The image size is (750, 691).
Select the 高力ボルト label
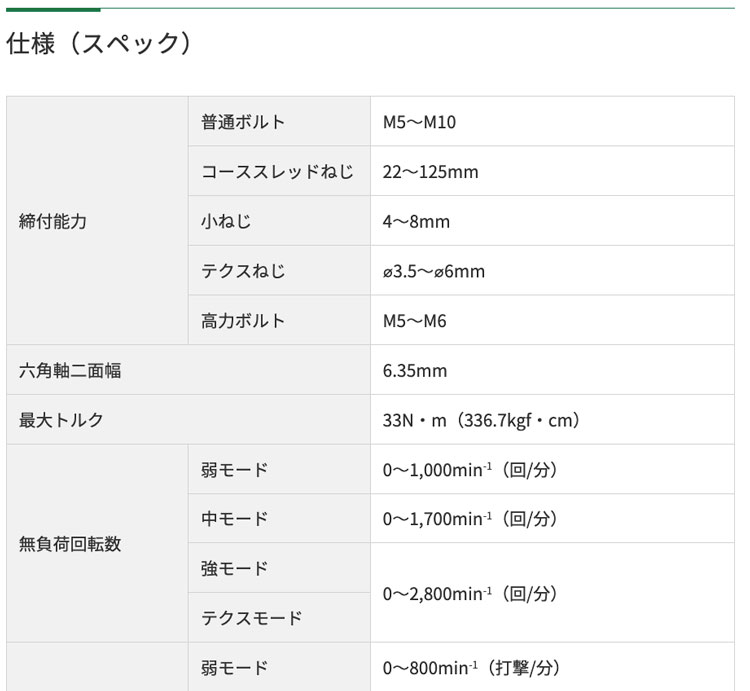click(243, 321)
